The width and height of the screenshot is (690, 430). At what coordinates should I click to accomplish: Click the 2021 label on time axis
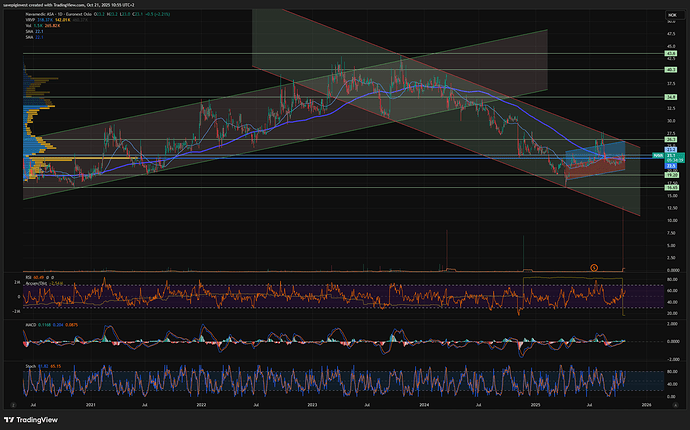point(91,405)
